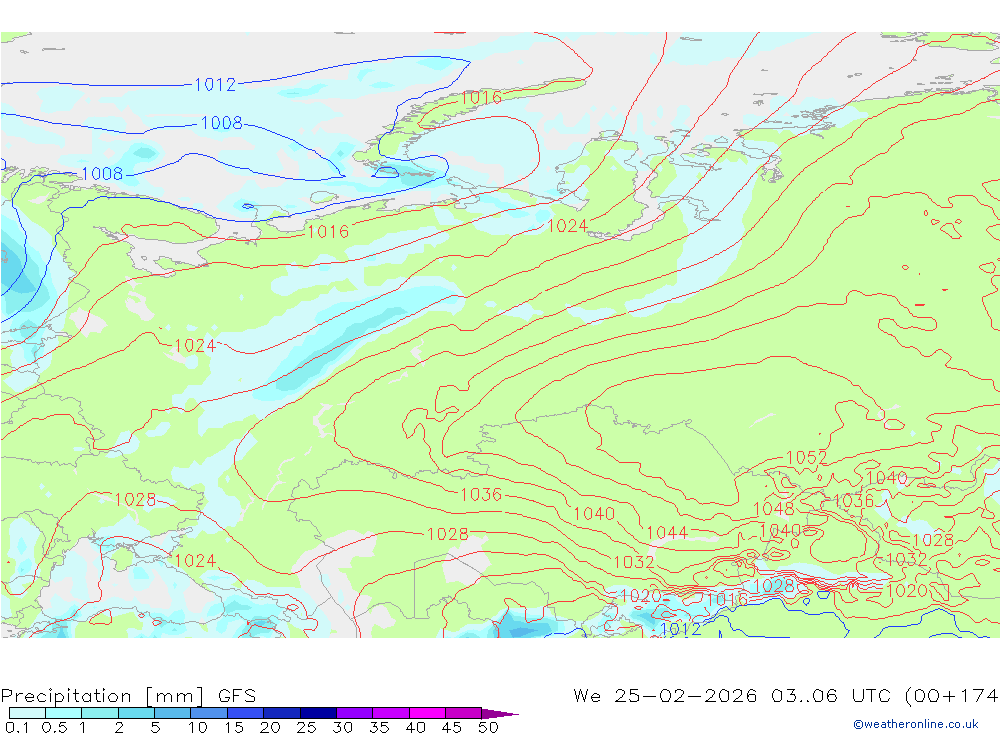The width and height of the screenshot is (1000, 733).
Task: Click the 1048 isobar label
Action: (774, 508)
